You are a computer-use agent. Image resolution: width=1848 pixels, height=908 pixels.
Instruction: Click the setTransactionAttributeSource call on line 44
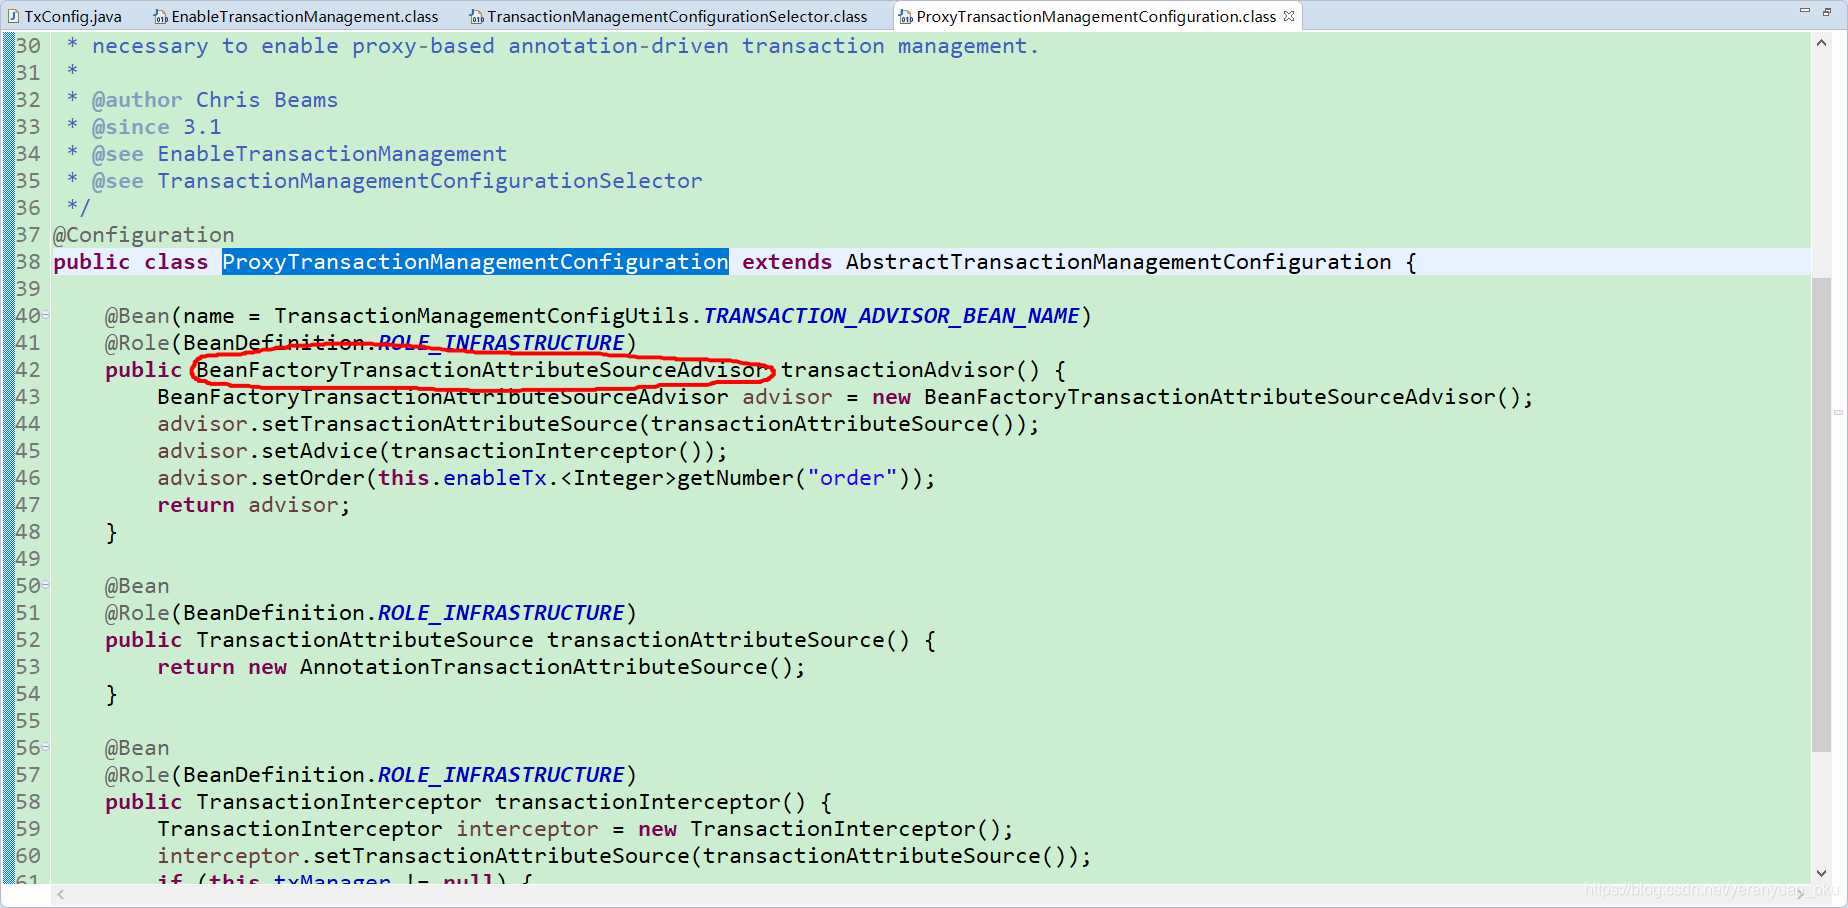tap(449, 424)
